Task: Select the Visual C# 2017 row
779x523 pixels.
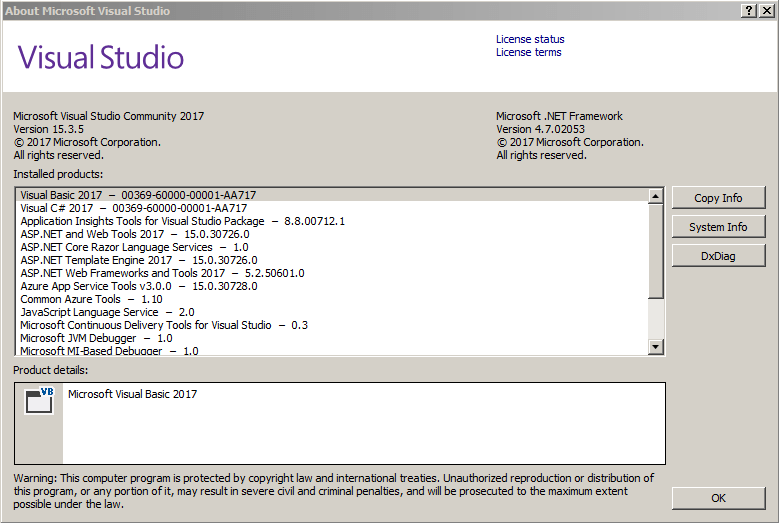Action: tap(333, 208)
